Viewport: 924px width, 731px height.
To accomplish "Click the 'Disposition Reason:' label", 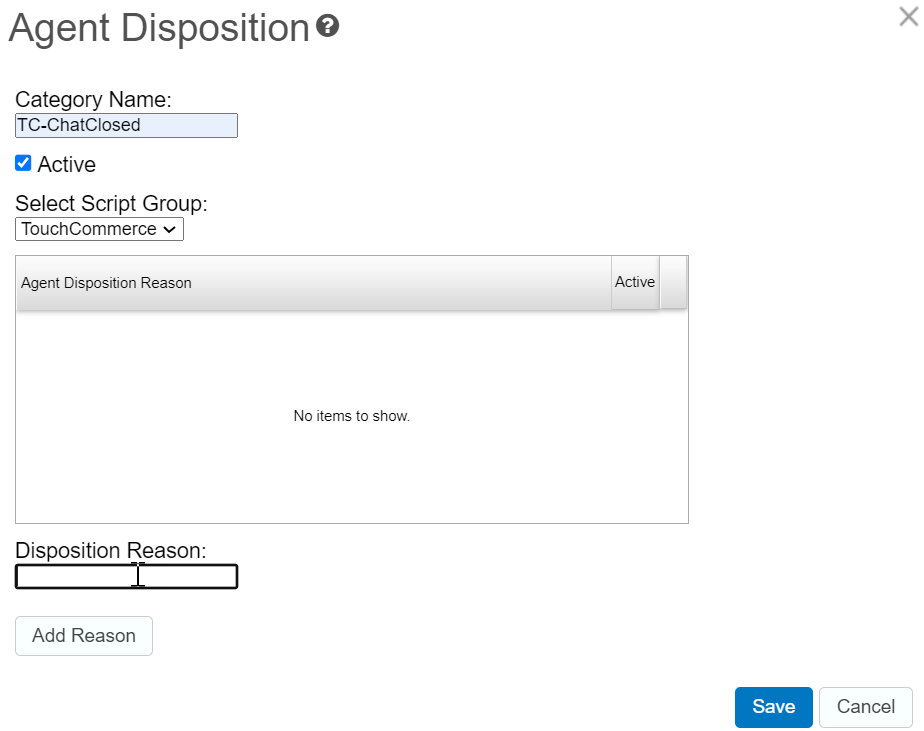I will (x=110, y=551).
